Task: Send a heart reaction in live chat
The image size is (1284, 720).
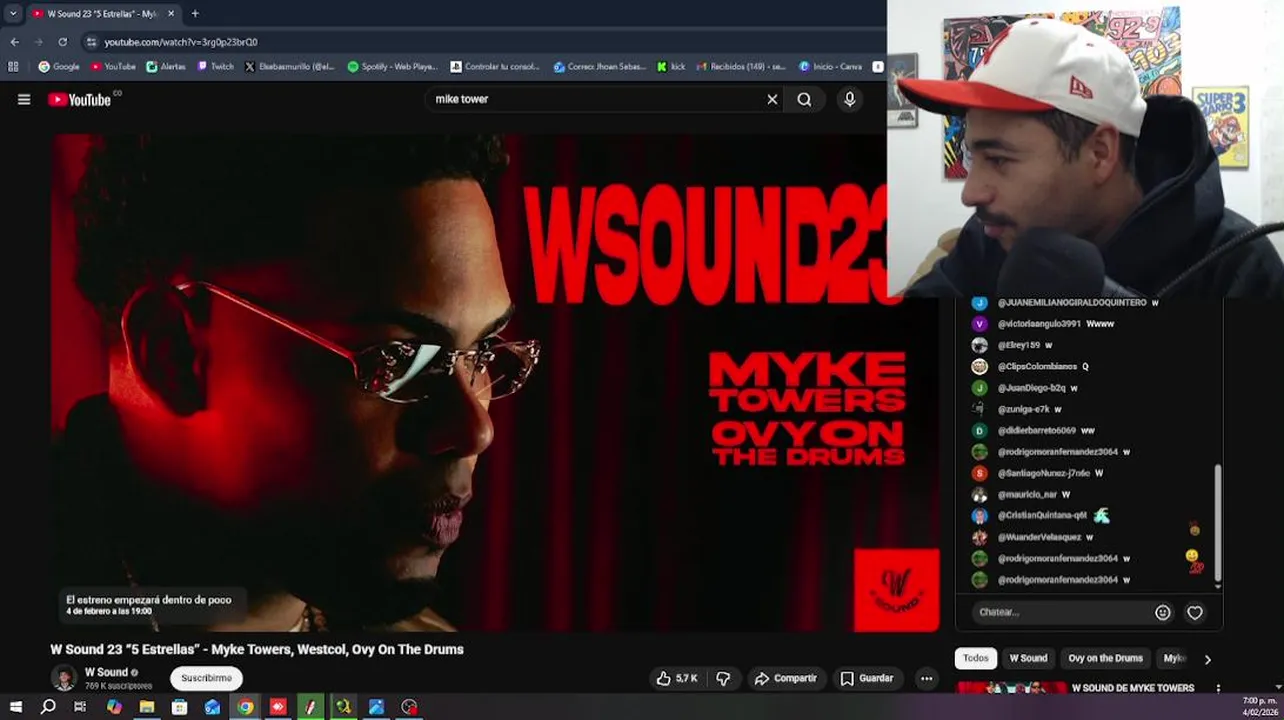Action: point(1195,612)
